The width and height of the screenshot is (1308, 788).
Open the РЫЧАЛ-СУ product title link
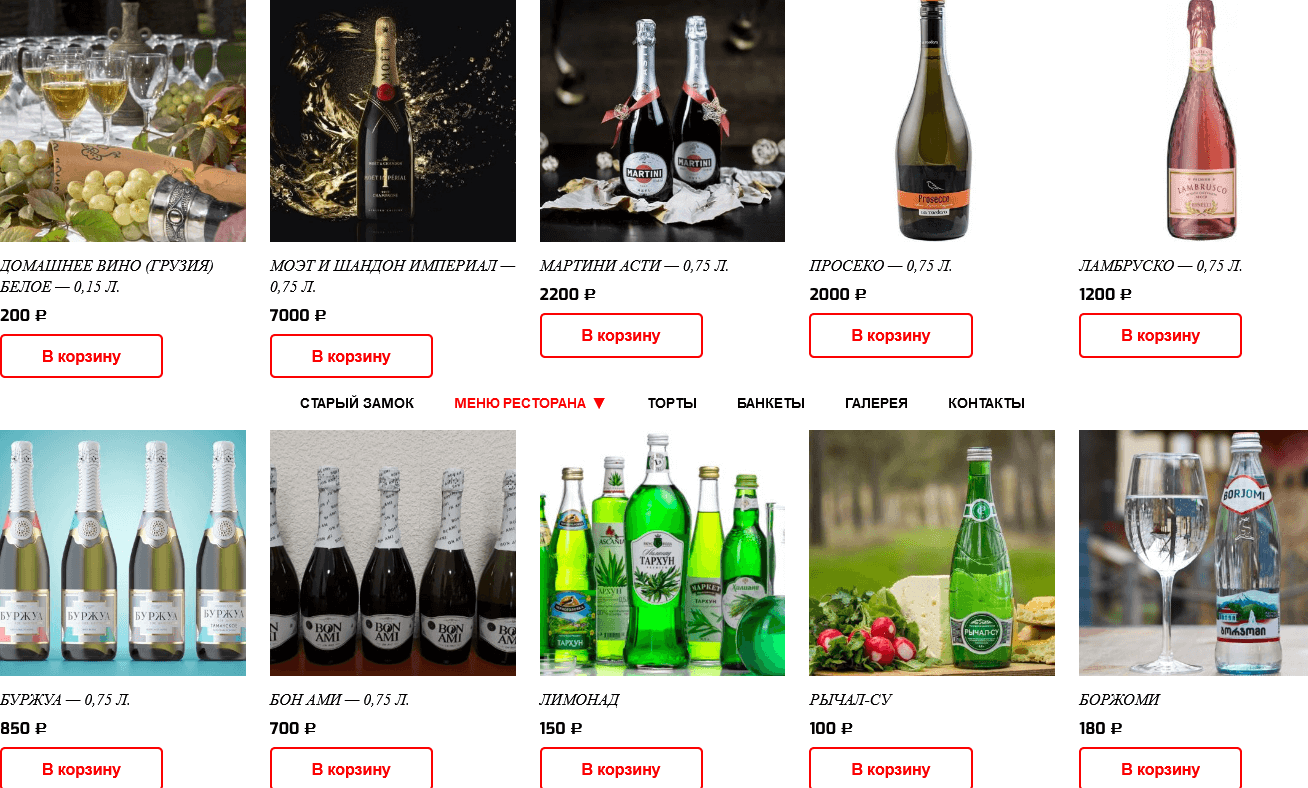pyautogui.click(x=850, y=700)
